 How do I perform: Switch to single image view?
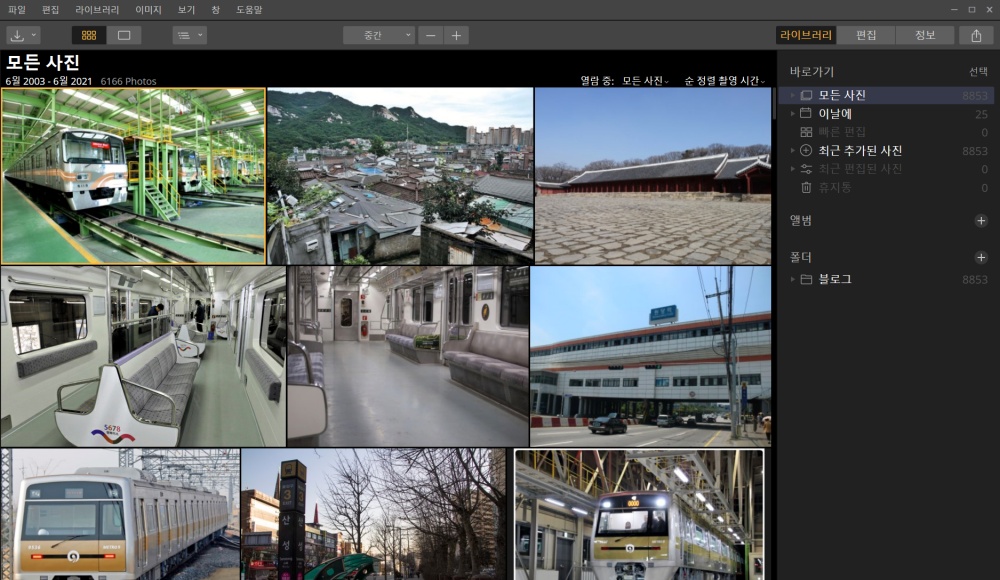pos(124,35)
